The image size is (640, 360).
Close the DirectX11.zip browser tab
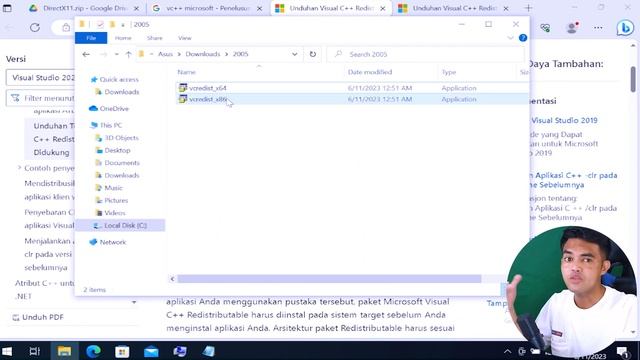click(x=136, y=8)
